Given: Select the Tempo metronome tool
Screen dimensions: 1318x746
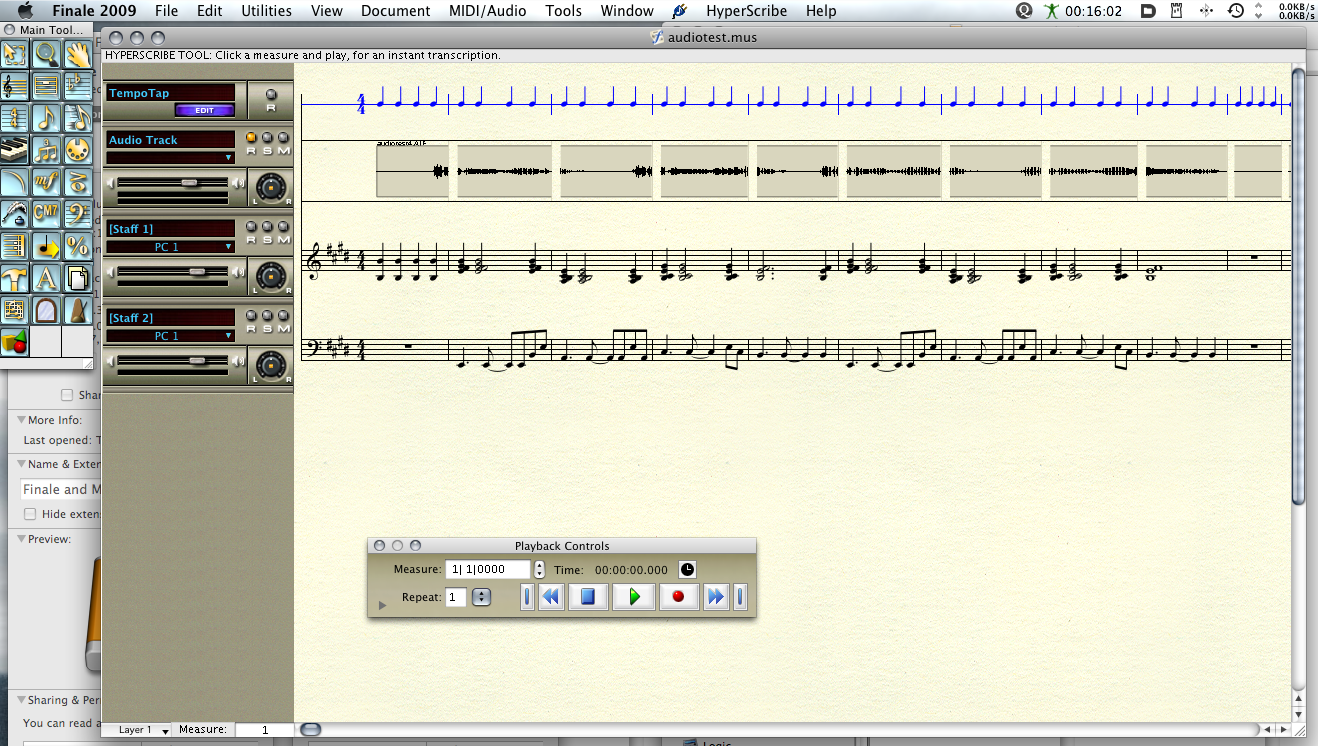Looking at the screenshot, I should pos(78,310).
